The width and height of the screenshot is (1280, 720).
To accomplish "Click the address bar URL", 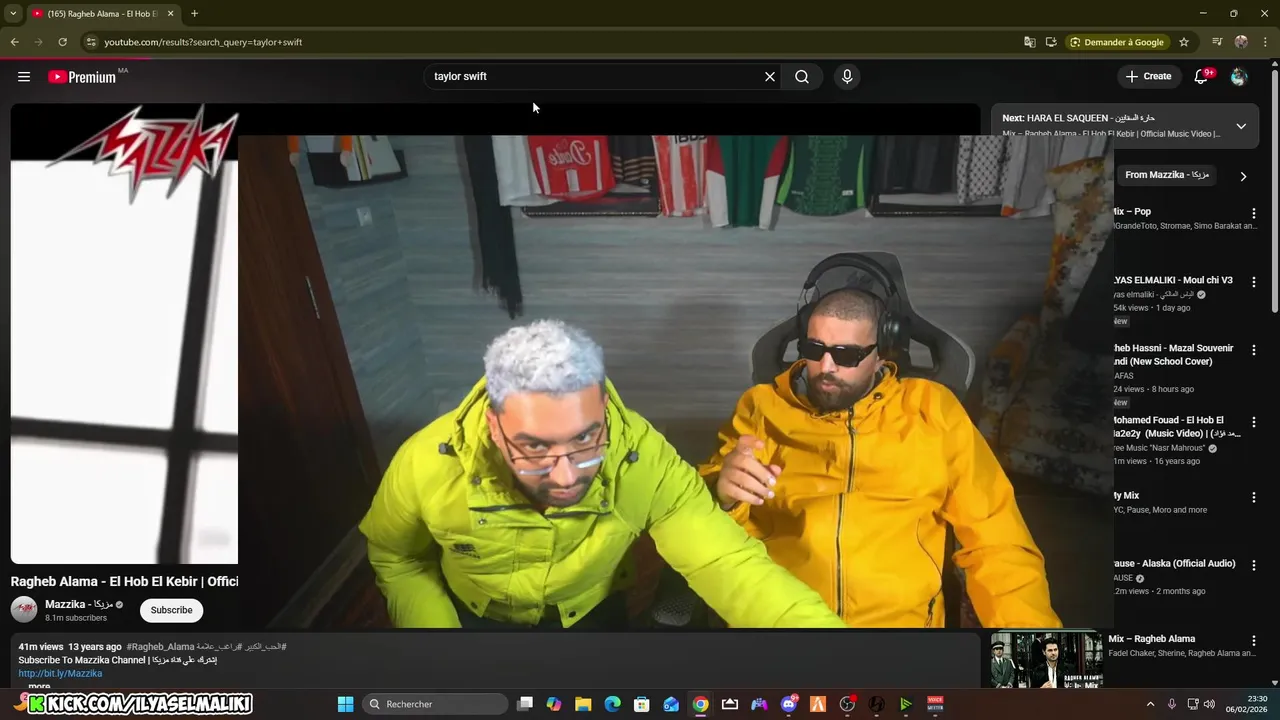I will [203, 42].
